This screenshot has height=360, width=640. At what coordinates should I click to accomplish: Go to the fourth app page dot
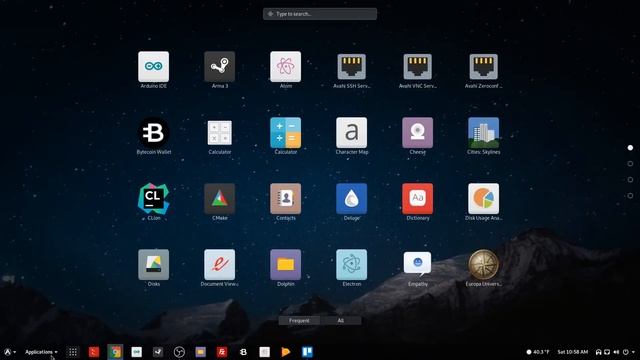630,196
